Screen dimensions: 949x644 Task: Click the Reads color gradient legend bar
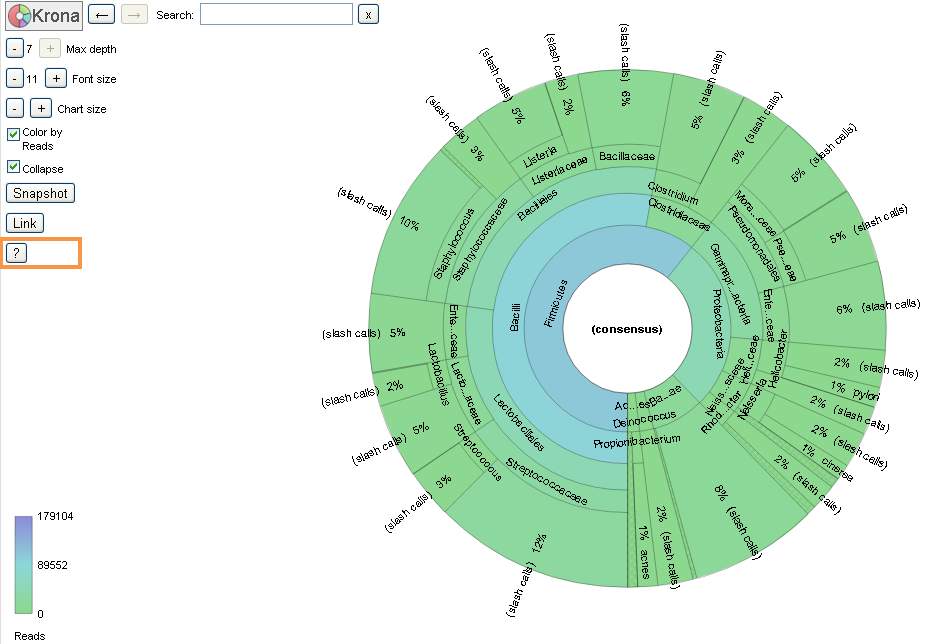coord(23,565)
